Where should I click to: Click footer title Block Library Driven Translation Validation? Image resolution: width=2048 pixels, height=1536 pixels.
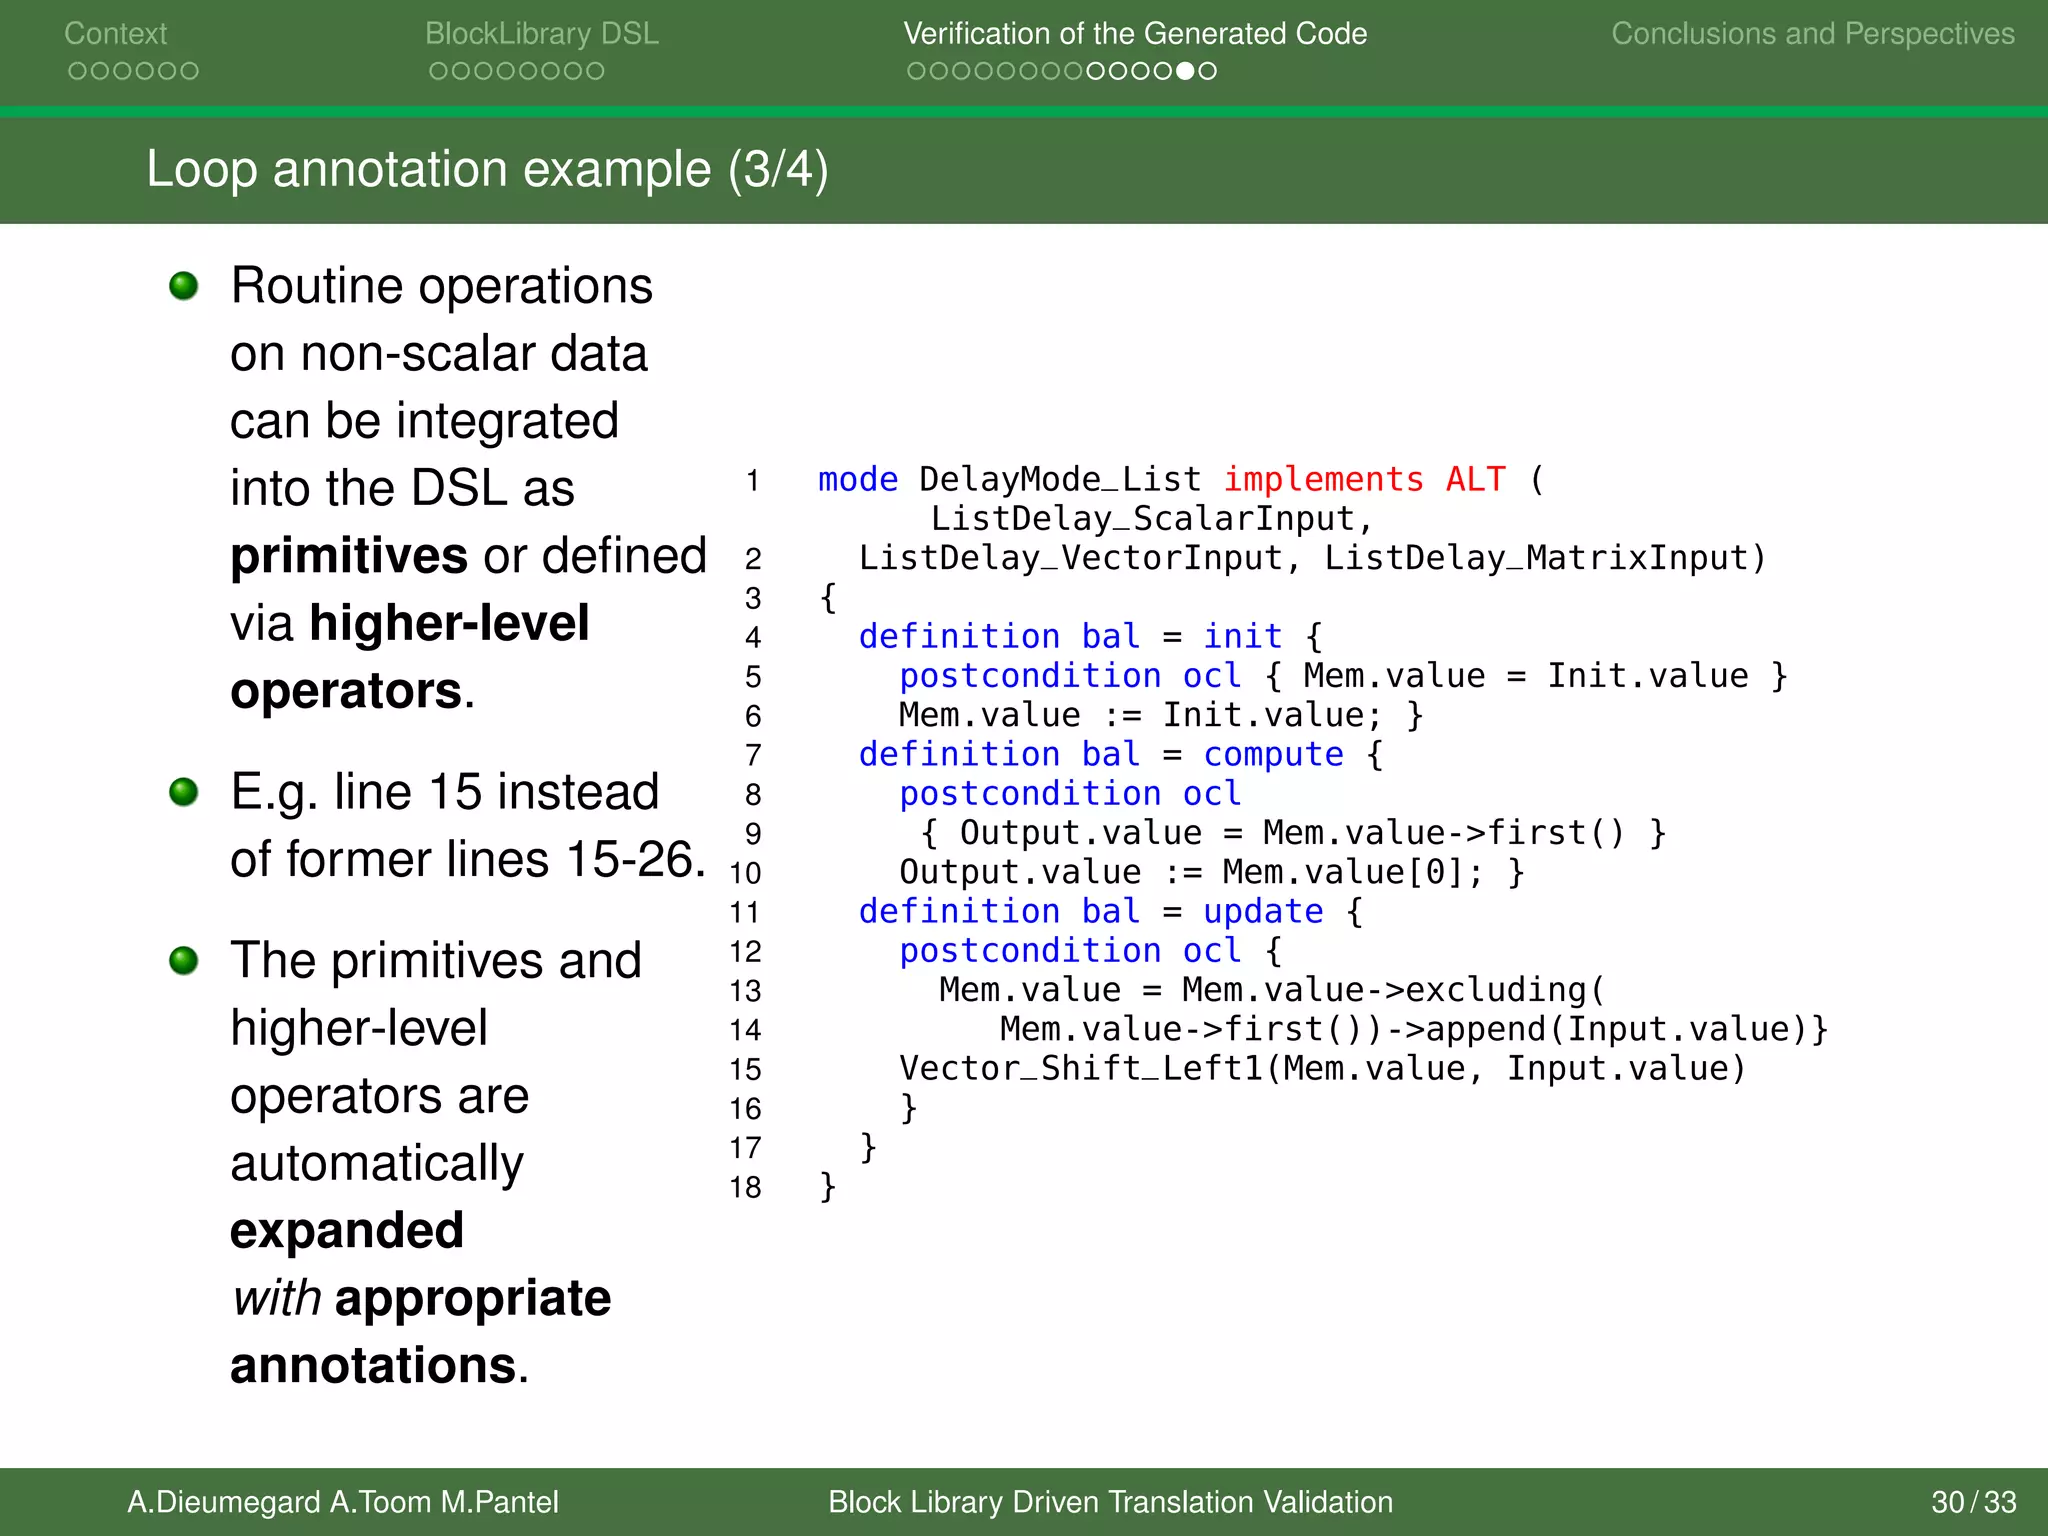(x=1110, y=1502)
